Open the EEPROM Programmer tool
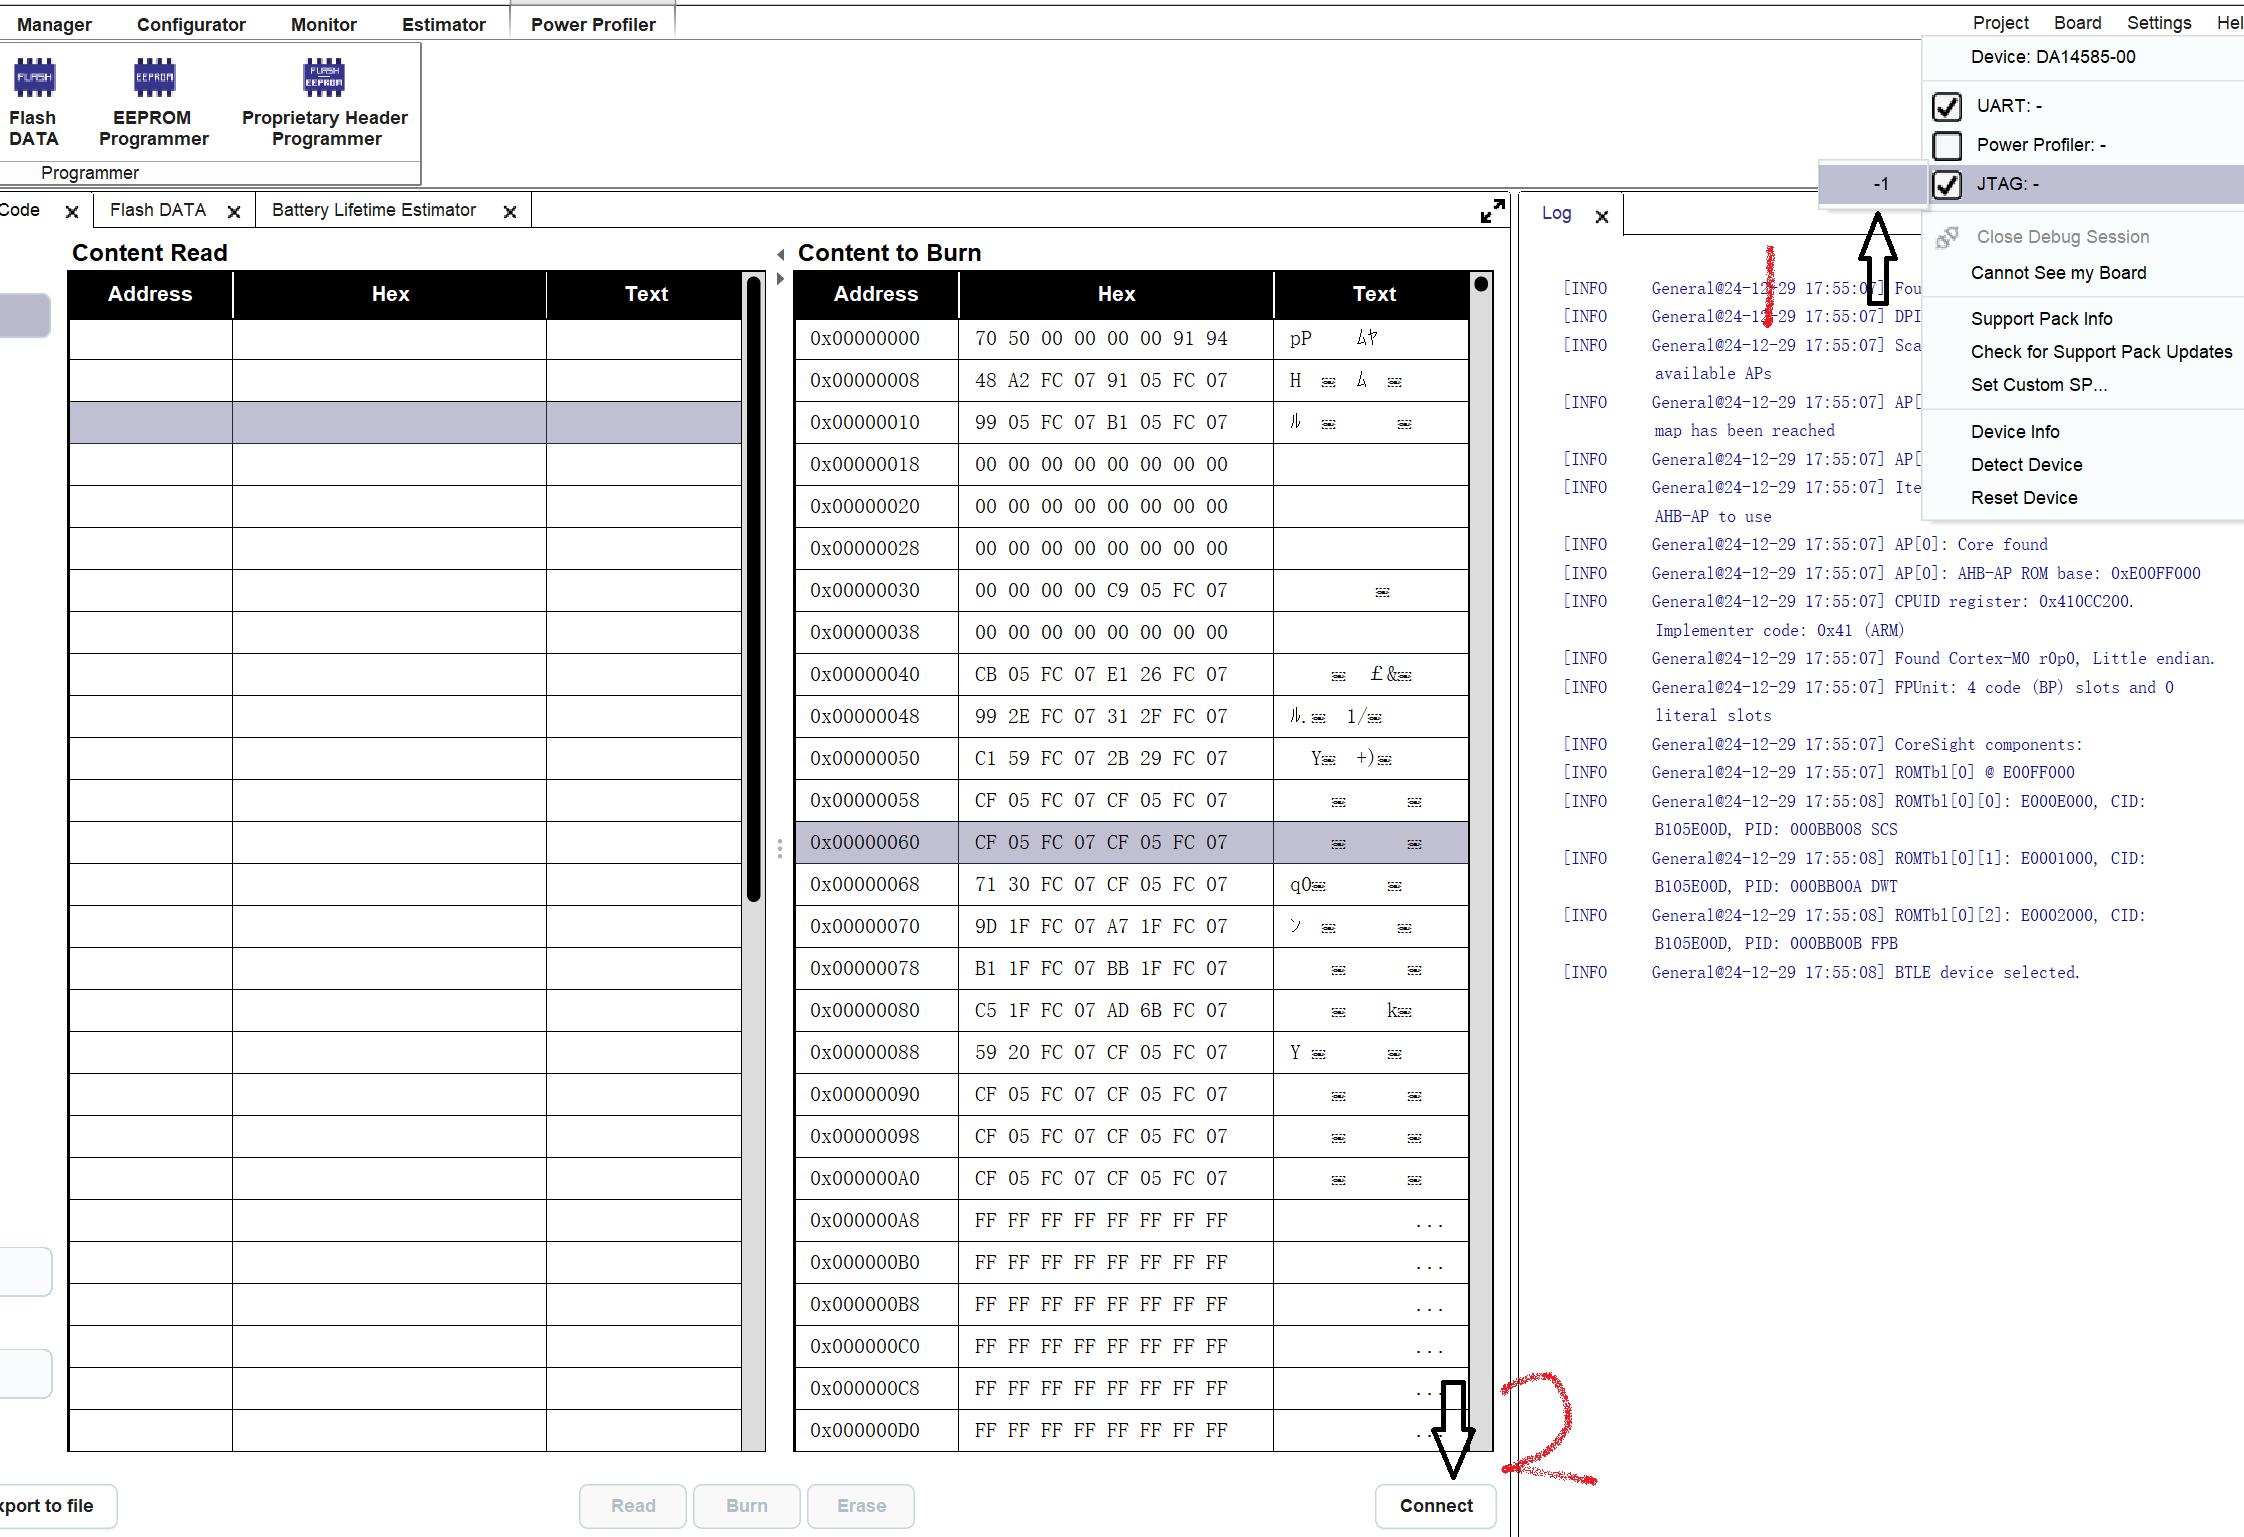2244x1537 pixels. point(154,79)
